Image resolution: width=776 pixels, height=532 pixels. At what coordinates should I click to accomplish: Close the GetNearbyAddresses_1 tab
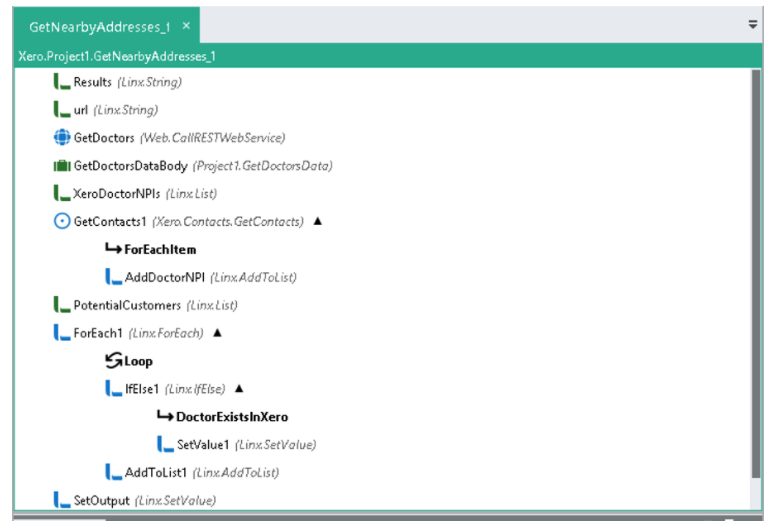click(x=186, y=25)
